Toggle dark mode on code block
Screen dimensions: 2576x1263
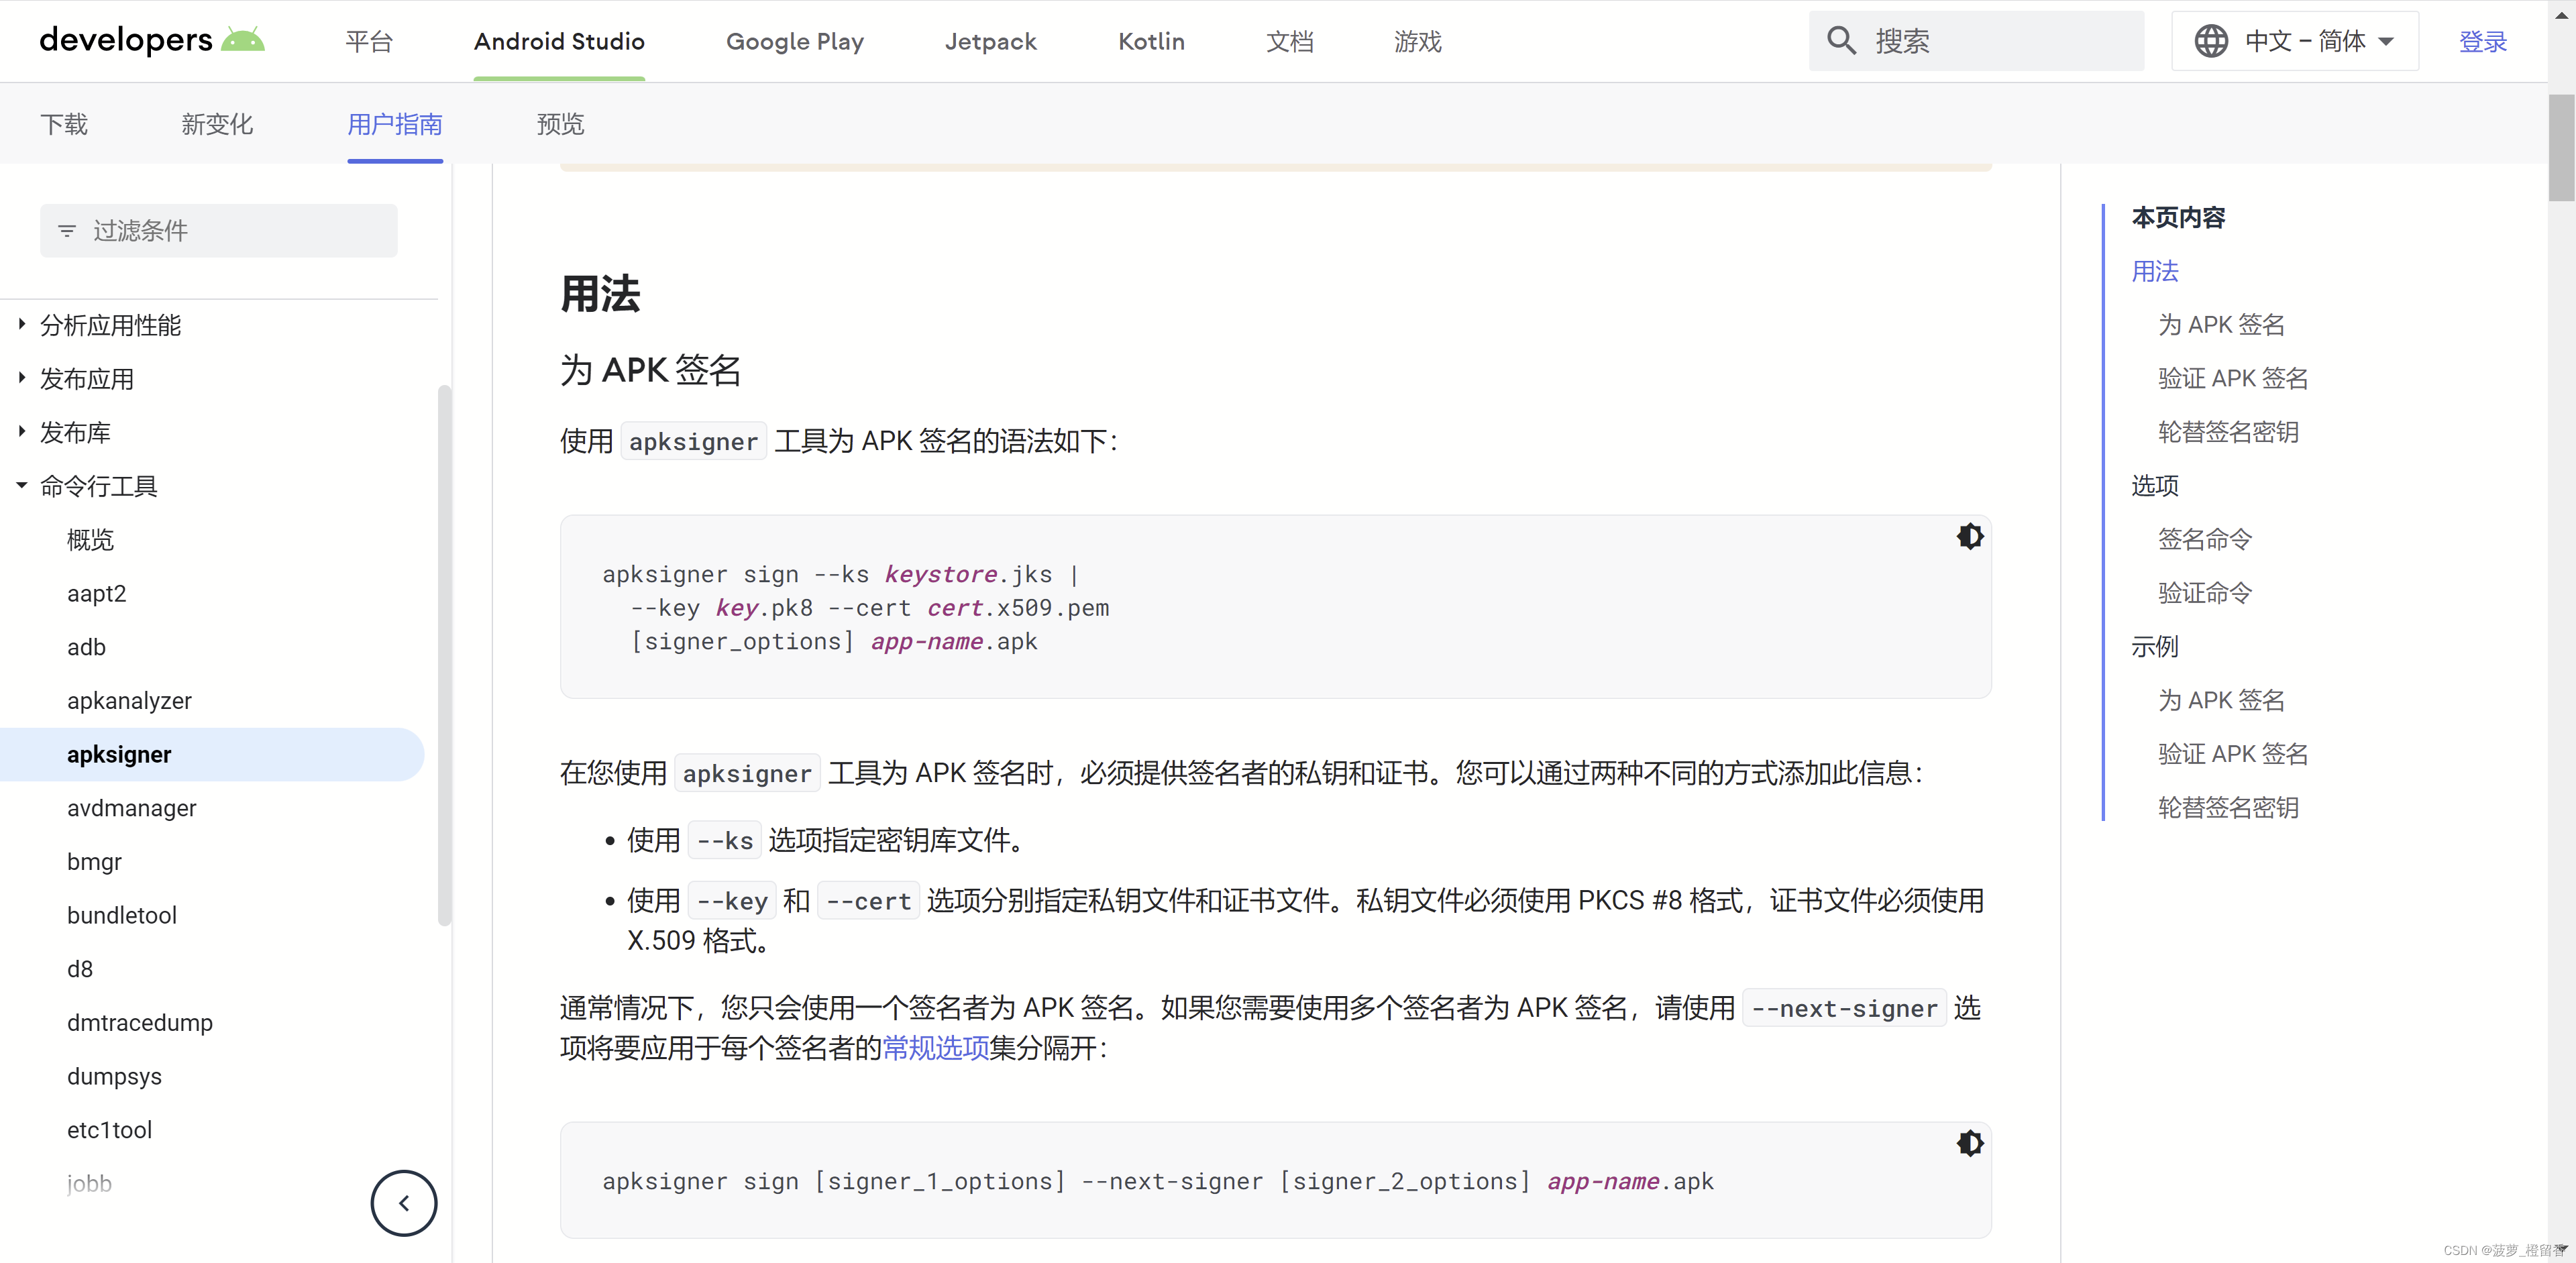click(1968, 535)
